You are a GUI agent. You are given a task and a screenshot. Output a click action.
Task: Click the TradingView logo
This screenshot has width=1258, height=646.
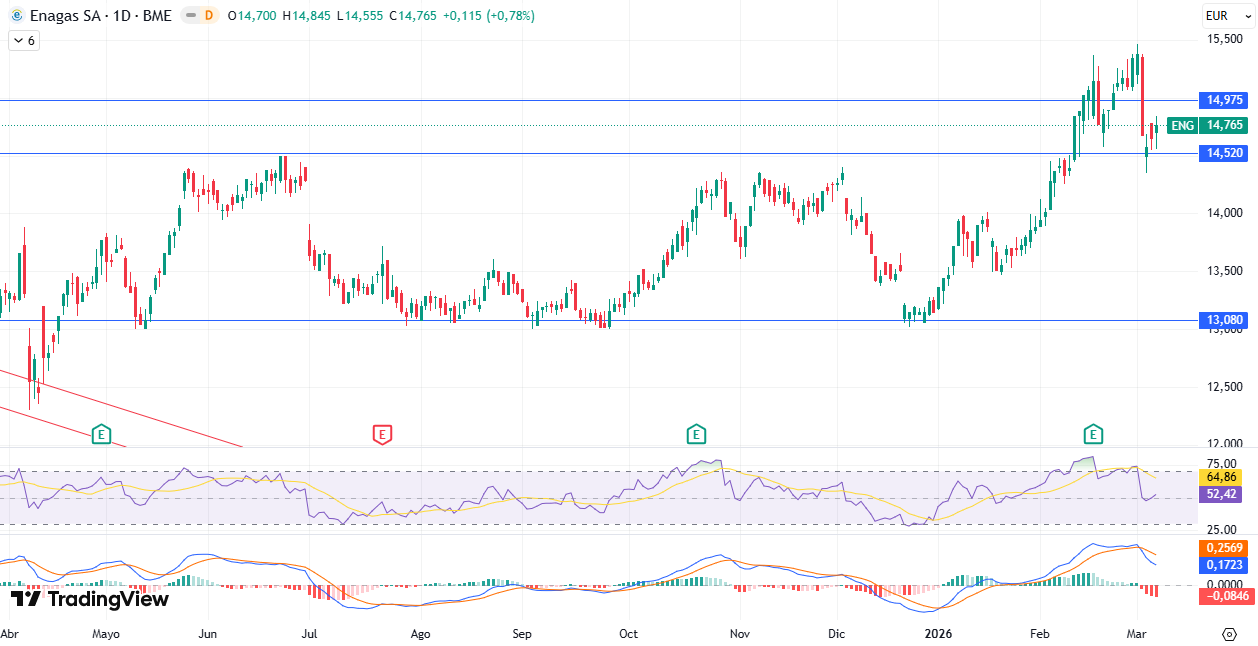(90, 599)
